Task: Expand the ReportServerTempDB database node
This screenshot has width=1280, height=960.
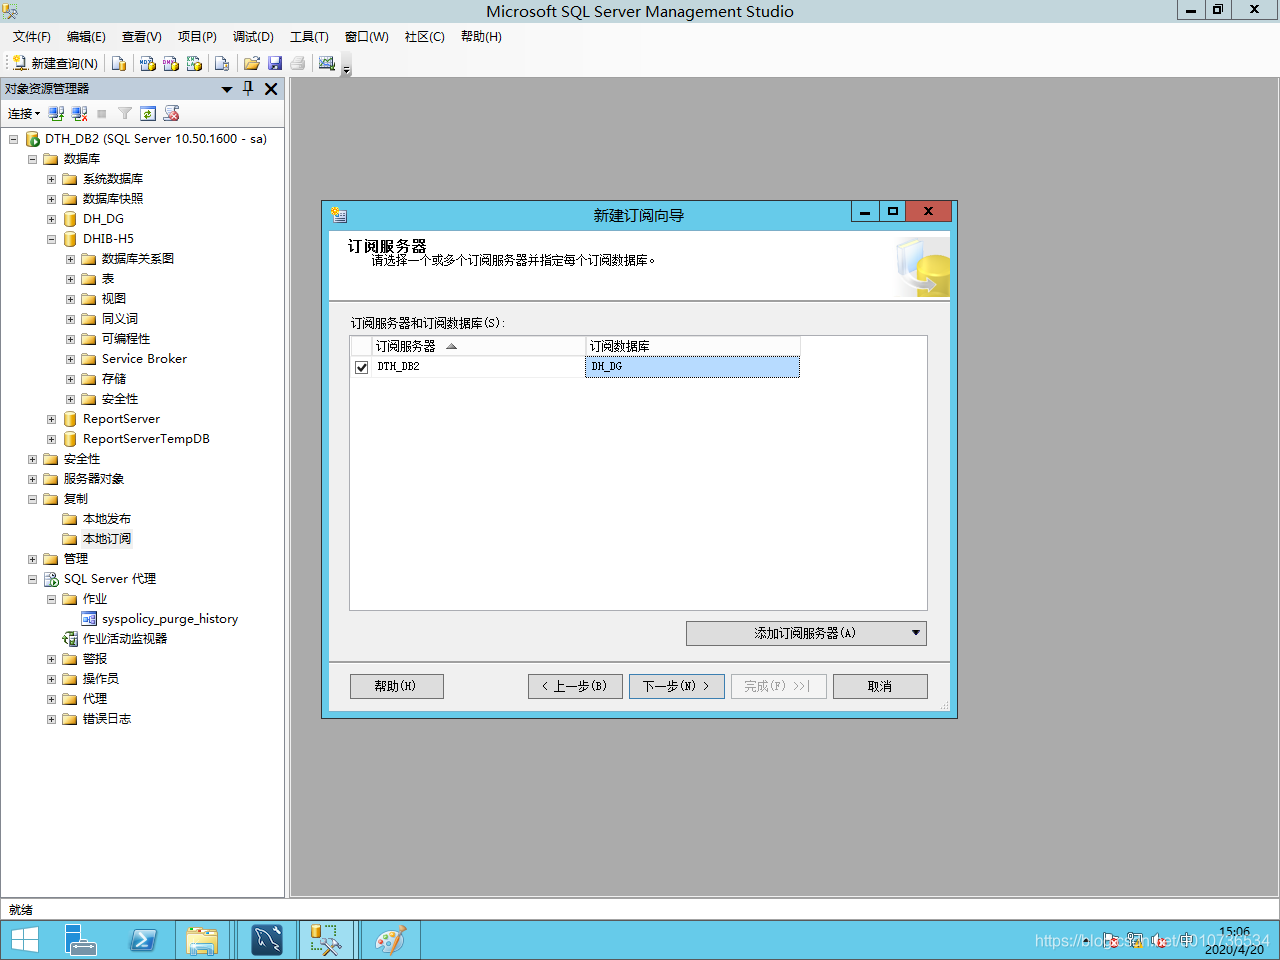Action: [51, 439]
